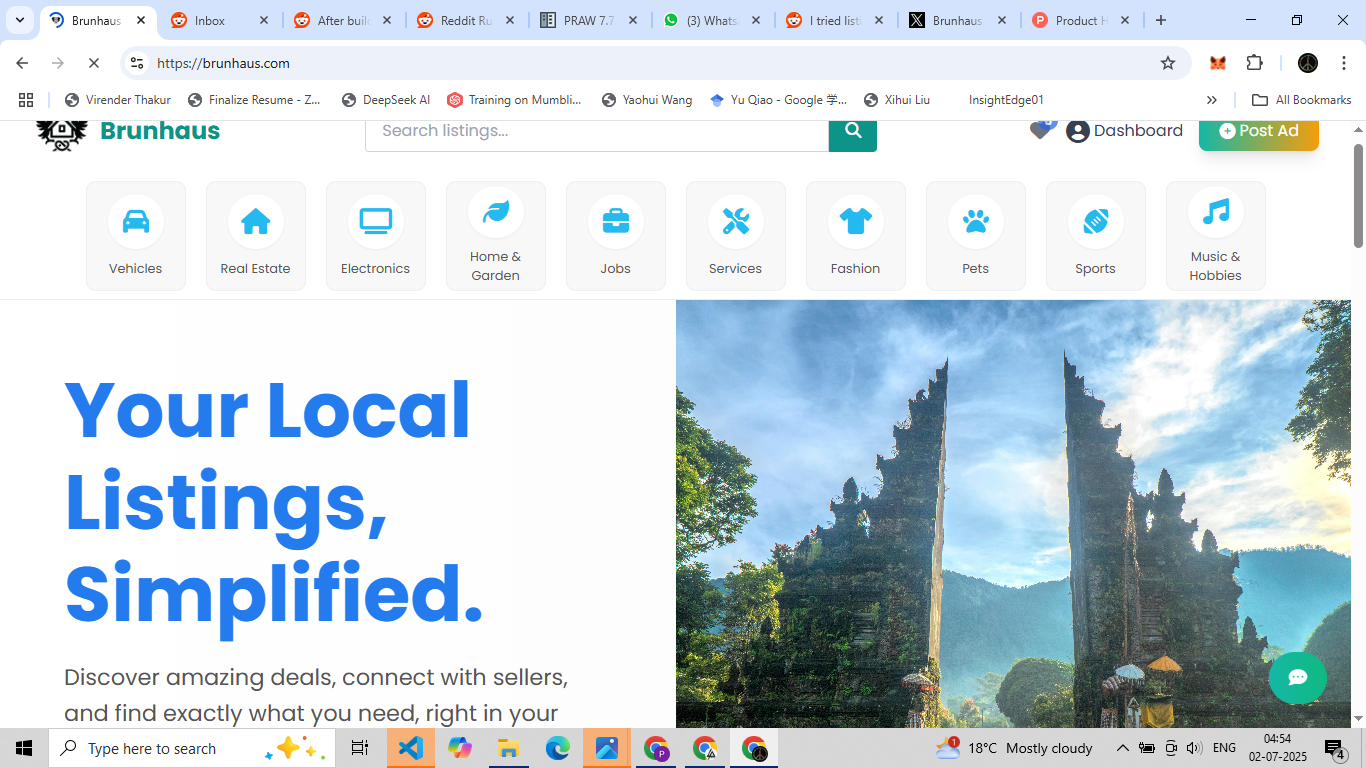Screen dimensions: 1366x768
Task: Open the Xihui Liu bookmark
Action: tap(897, 100)
